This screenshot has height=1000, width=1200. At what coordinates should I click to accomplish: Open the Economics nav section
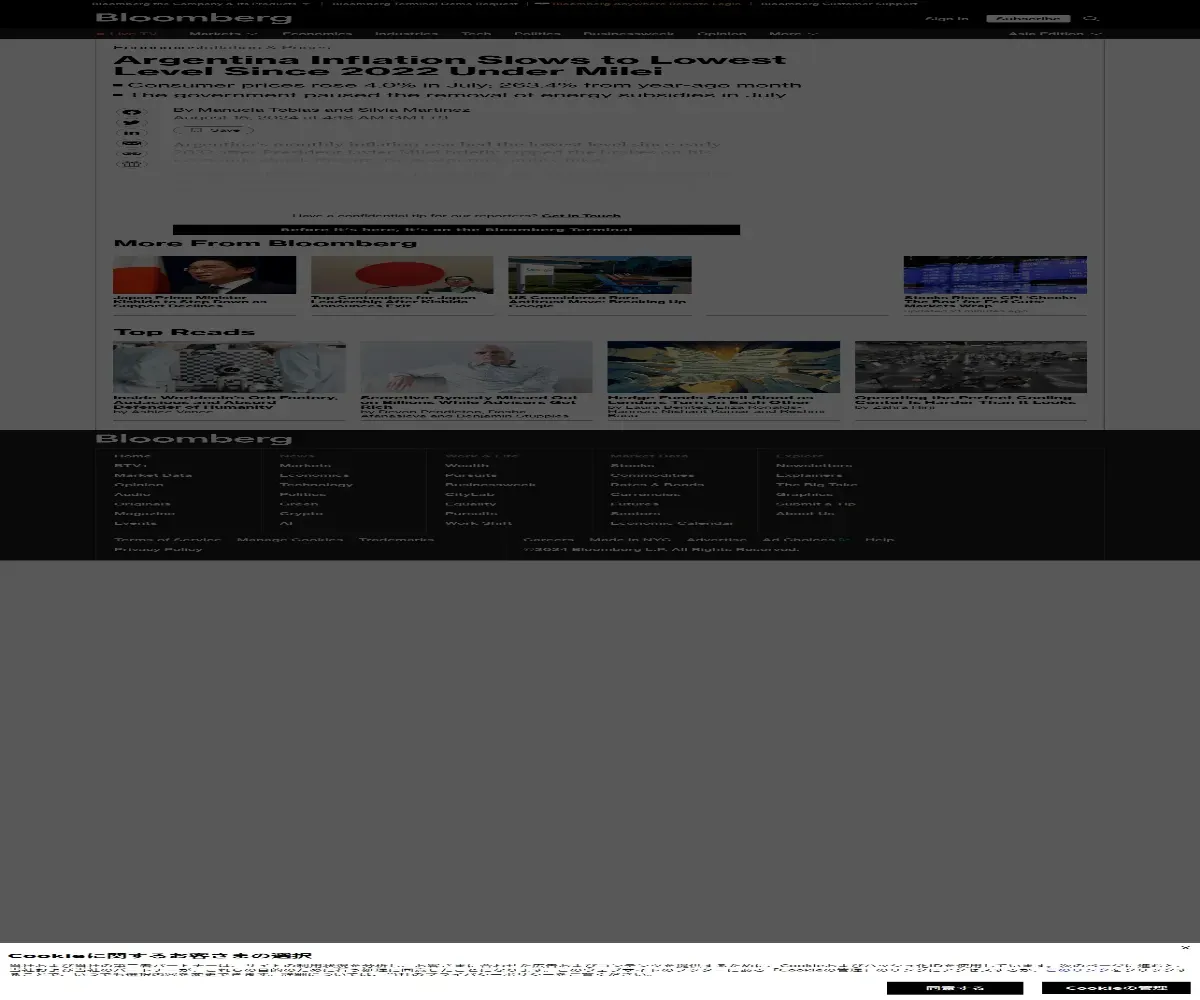coord(317,34)
